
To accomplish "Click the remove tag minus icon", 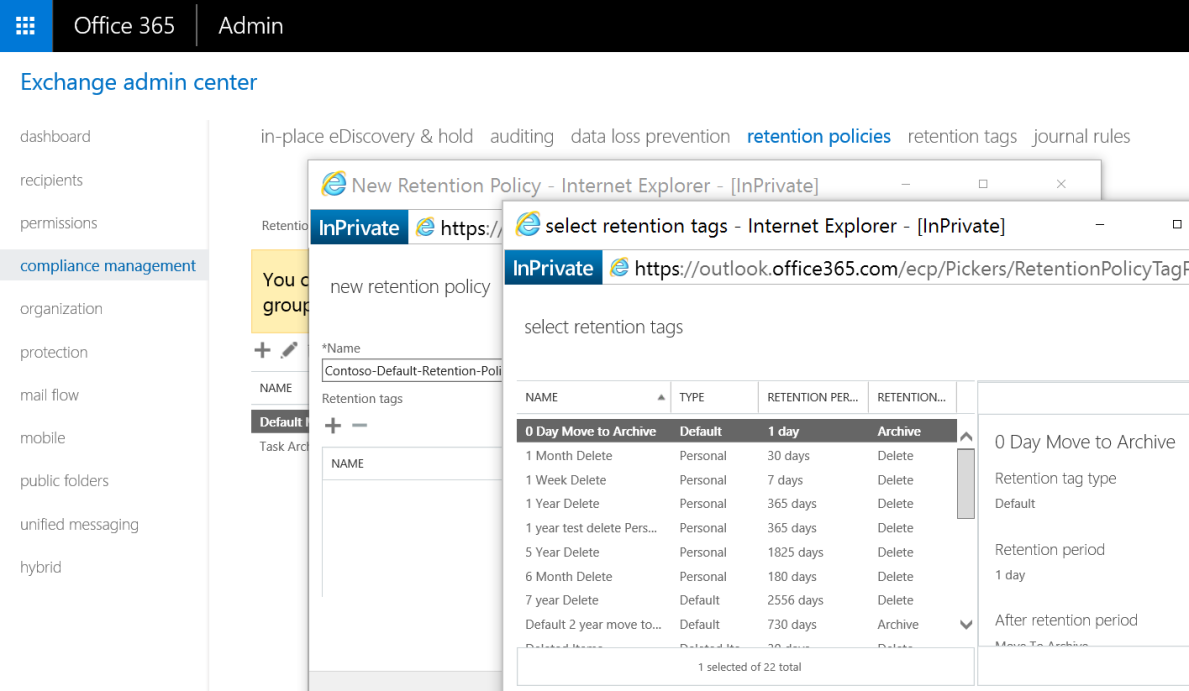I will point(359,425).
